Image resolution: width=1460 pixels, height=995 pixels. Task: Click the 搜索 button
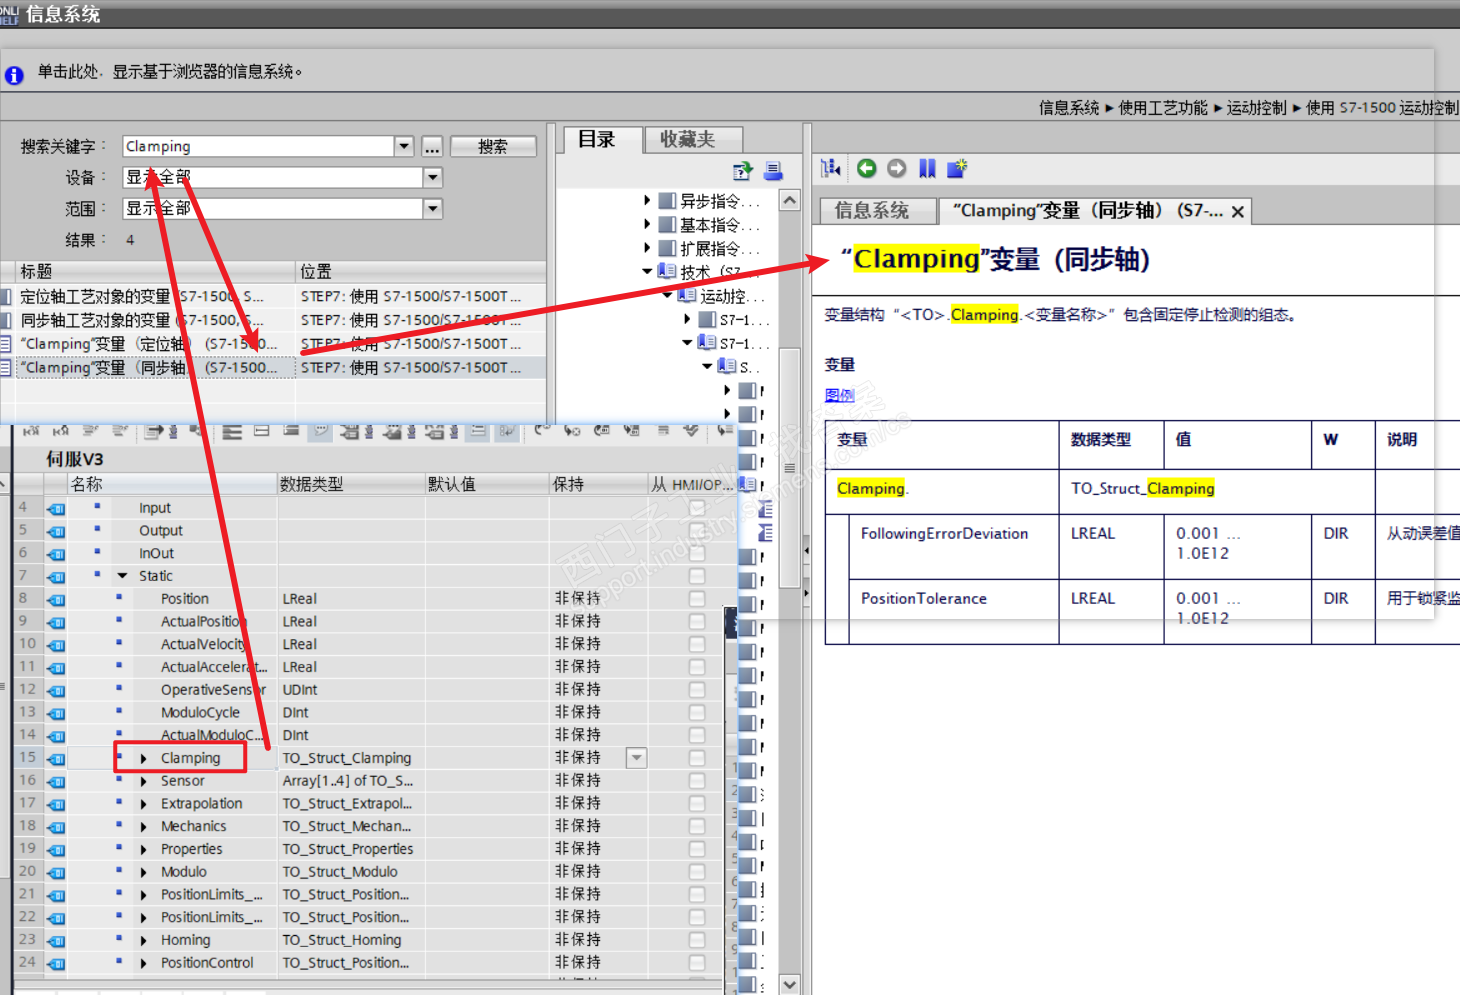[493, 146]
